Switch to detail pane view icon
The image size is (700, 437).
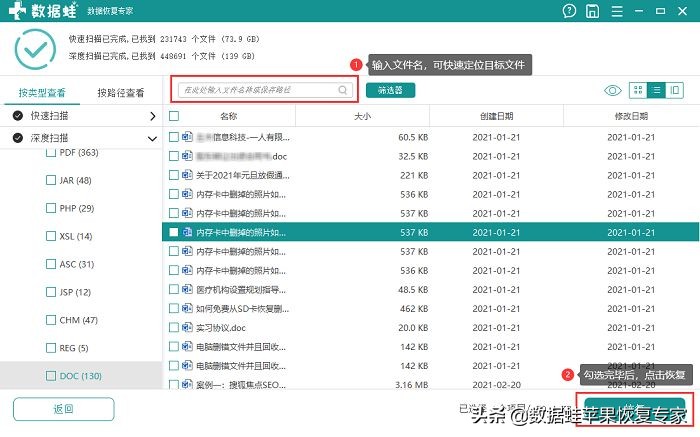(675, 90)
